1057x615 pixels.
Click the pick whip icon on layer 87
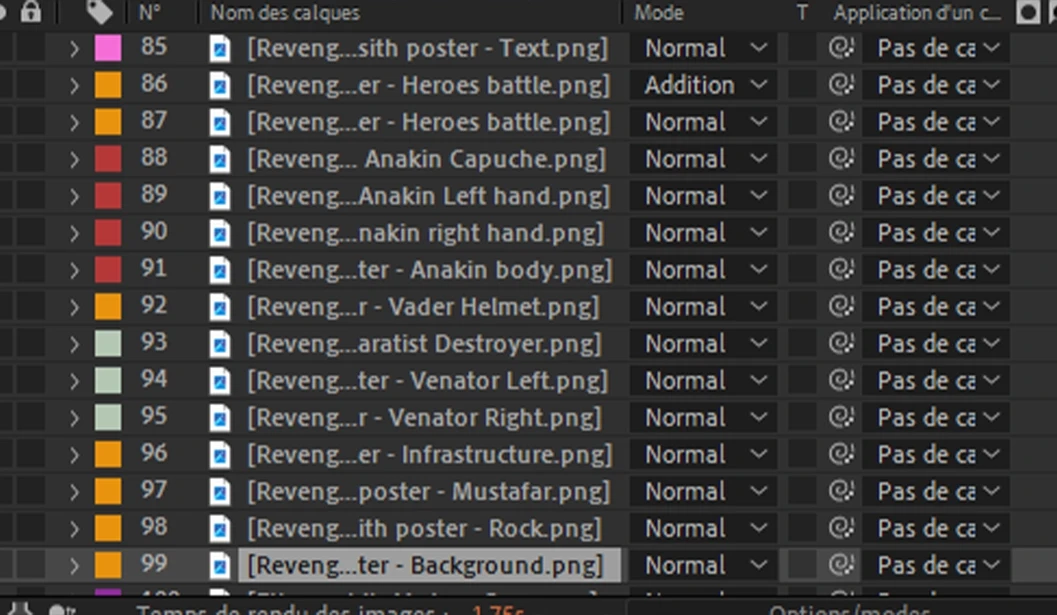[x=841, y=122]
